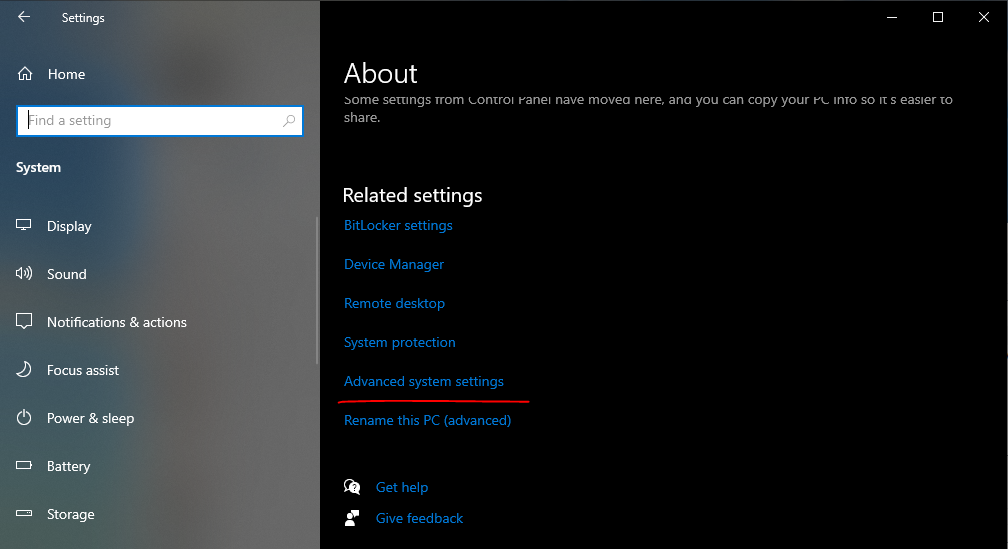The image size is (1008, 549).
Task: Click the Give feedback person icon
Action: coord(352,518)
